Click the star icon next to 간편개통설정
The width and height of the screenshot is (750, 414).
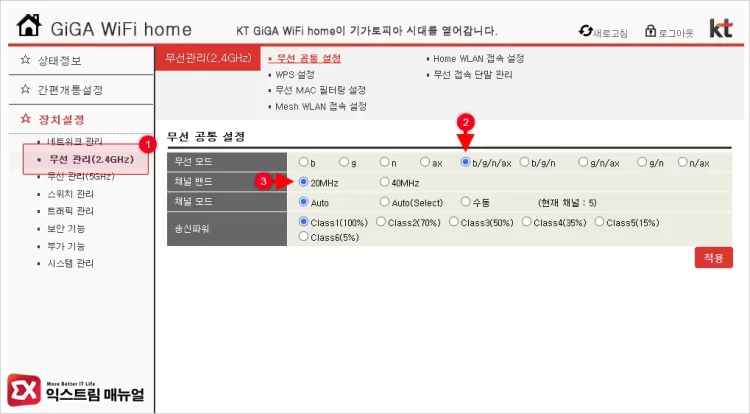25,89
